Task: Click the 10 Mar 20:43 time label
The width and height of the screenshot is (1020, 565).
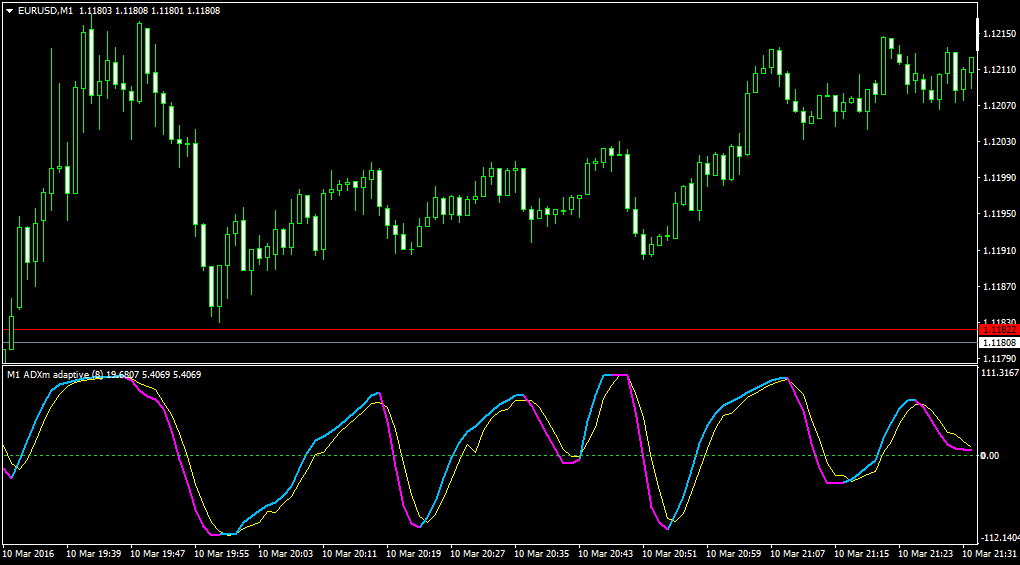Action: pyautogui.click(x=606, y=554)
